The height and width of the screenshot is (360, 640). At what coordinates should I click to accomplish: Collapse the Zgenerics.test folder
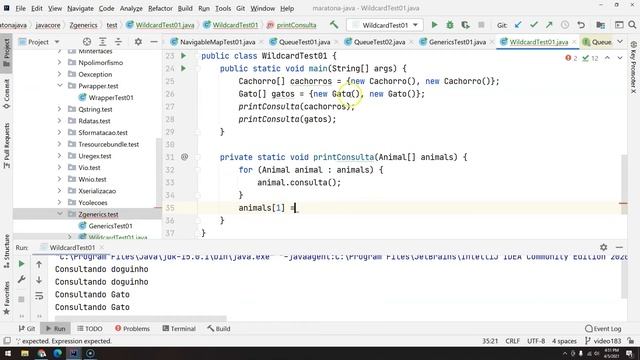(x=60, y=214)
